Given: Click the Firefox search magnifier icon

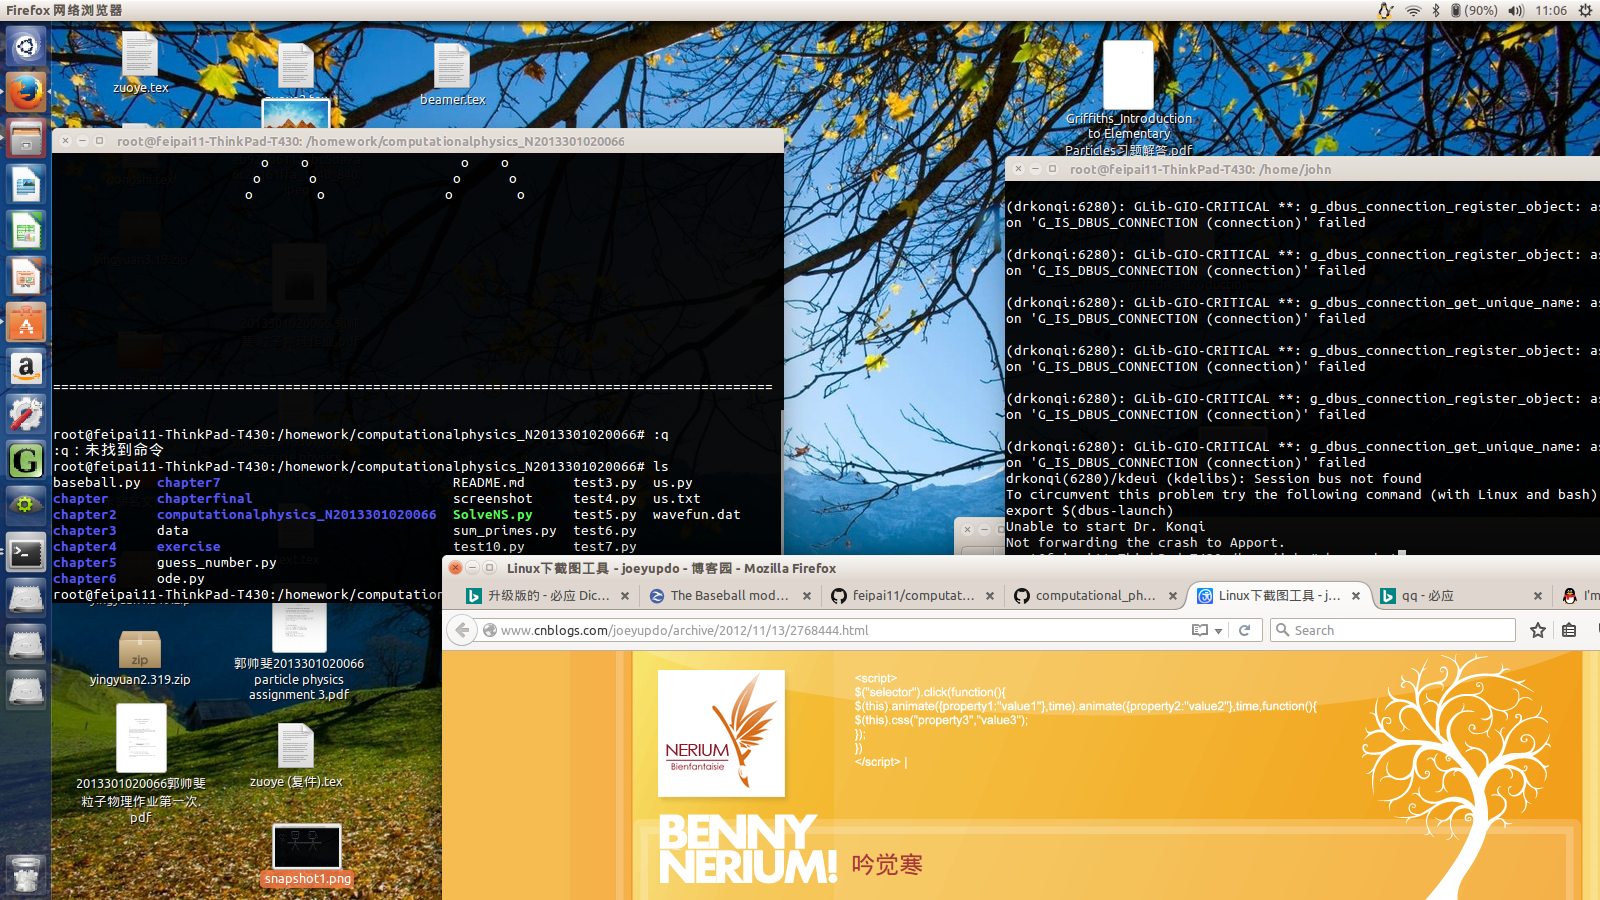Looking at the screenshot, I should (1282, 630).
